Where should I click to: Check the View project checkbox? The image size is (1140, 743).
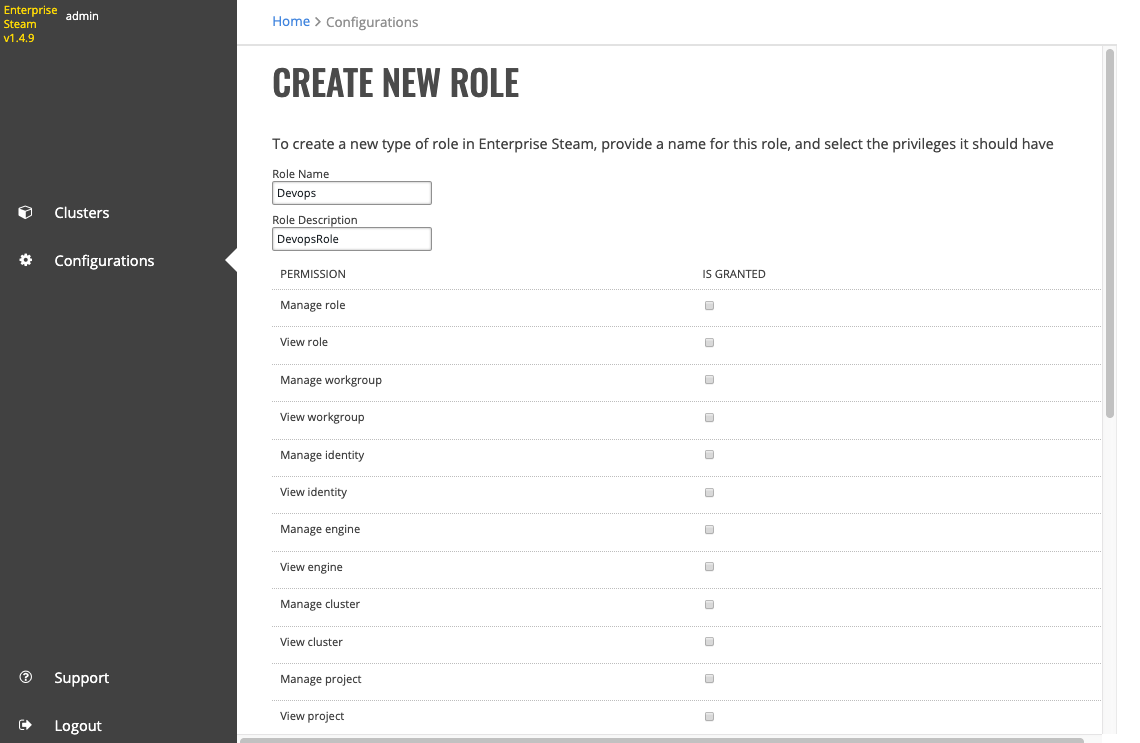pos(709,716)
